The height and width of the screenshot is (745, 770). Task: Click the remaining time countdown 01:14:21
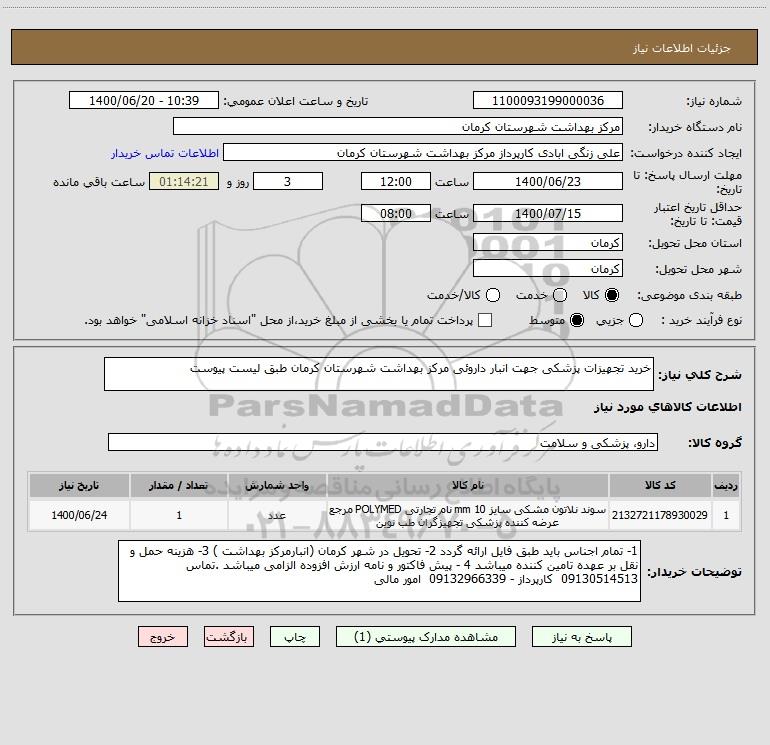[x=184, y=181]
